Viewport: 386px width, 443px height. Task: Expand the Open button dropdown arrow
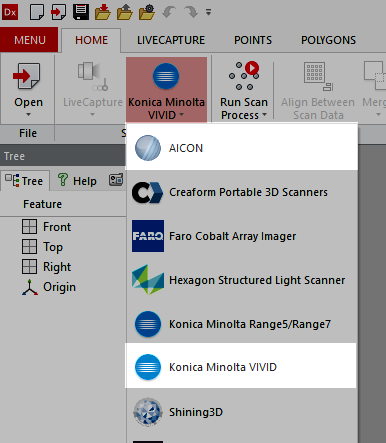(29, 114)
